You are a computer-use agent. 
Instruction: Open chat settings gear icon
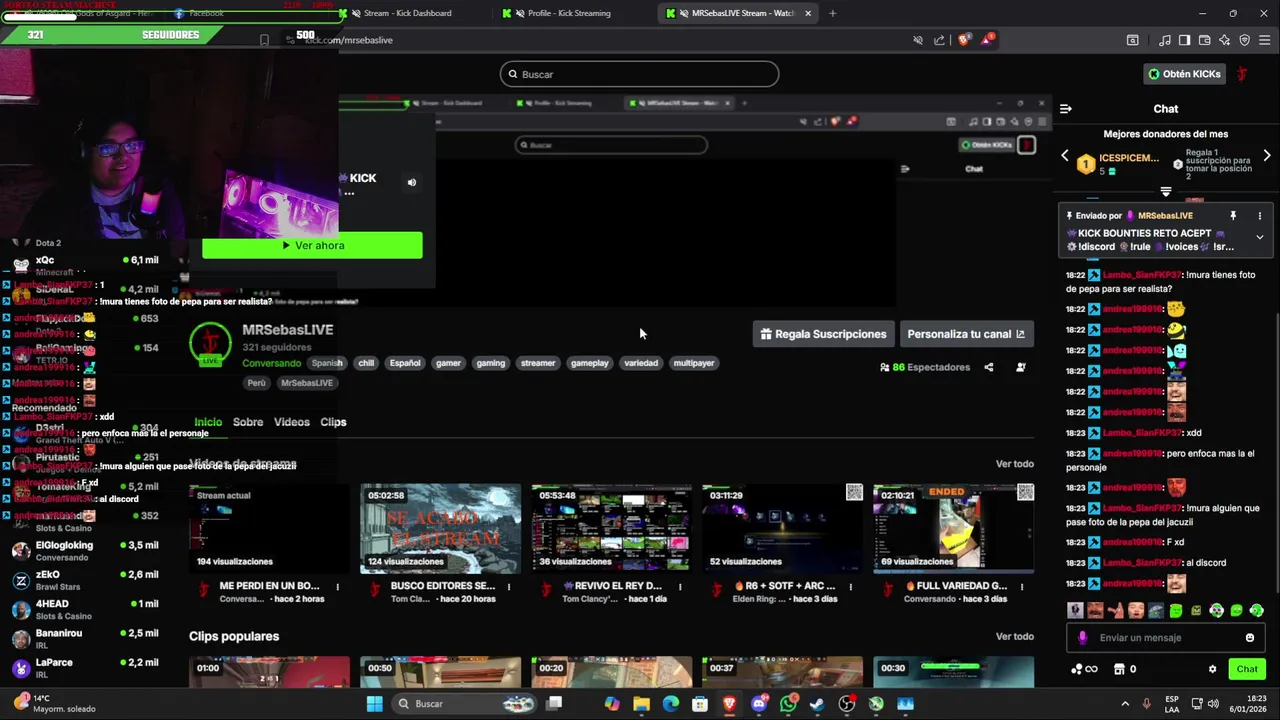click(x=1213, y=669)
